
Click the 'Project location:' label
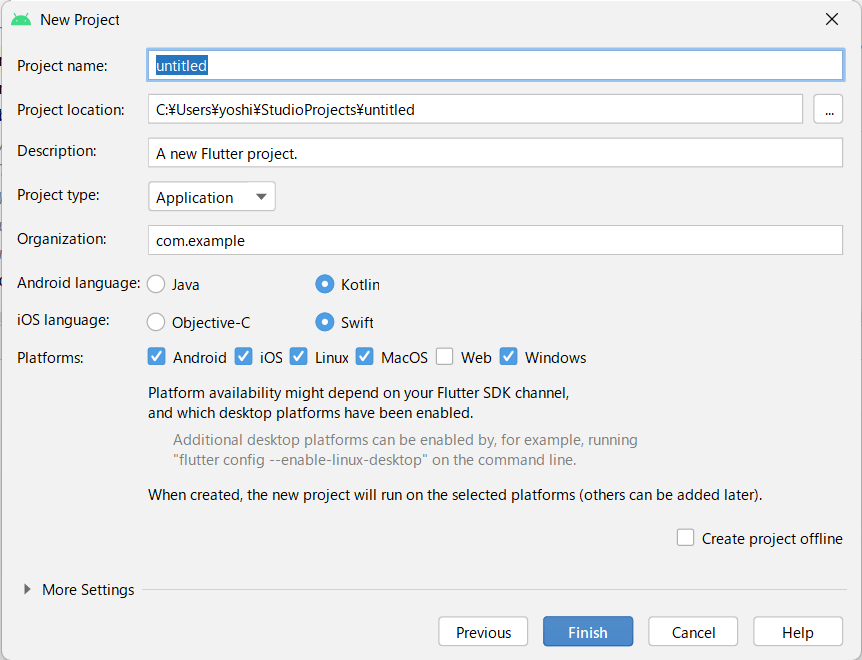tap(71, 110)
